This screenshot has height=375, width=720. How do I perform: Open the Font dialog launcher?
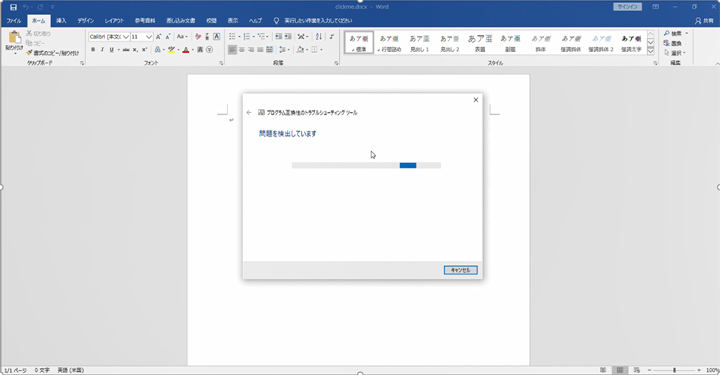coord(221,63)
